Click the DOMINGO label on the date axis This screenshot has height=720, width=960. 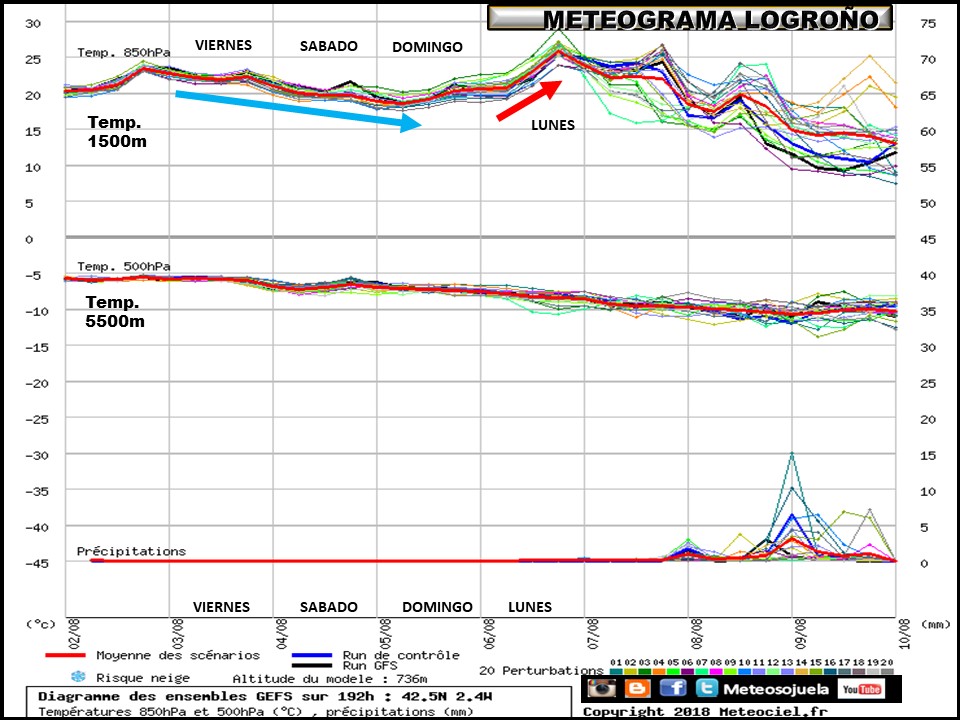[x=437, y=607]
